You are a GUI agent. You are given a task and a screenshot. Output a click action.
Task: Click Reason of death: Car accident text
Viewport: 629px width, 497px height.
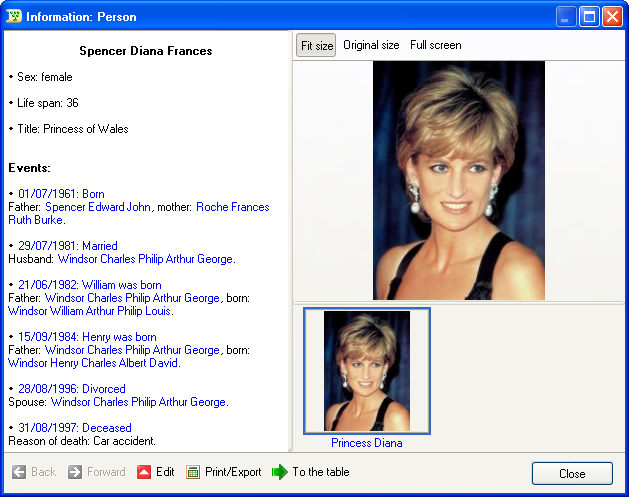point(82,441)
